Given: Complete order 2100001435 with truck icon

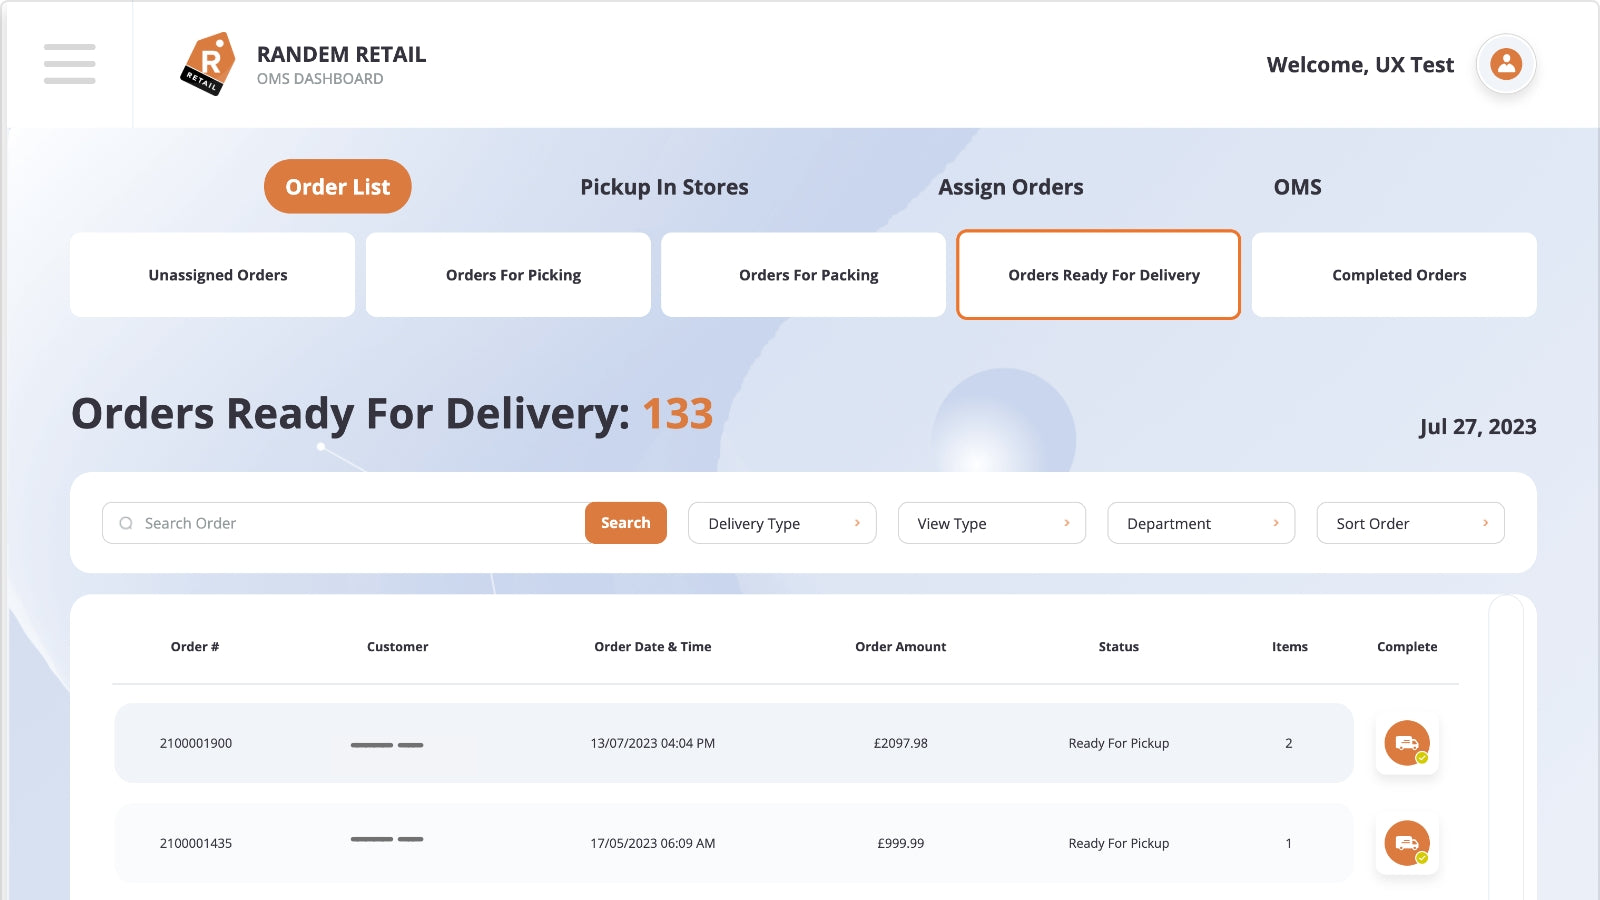Looking at the screenshot, I should (x=1406, y=843).
